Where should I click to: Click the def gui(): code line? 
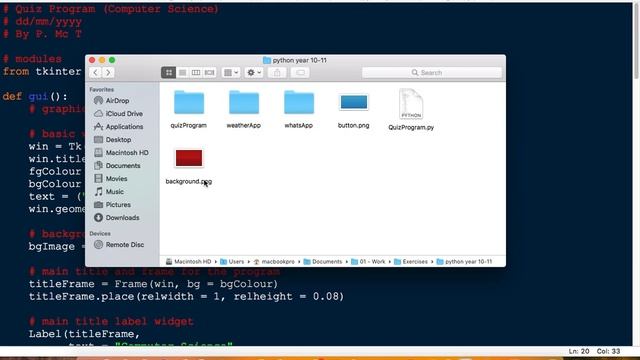tap(35, 96)
